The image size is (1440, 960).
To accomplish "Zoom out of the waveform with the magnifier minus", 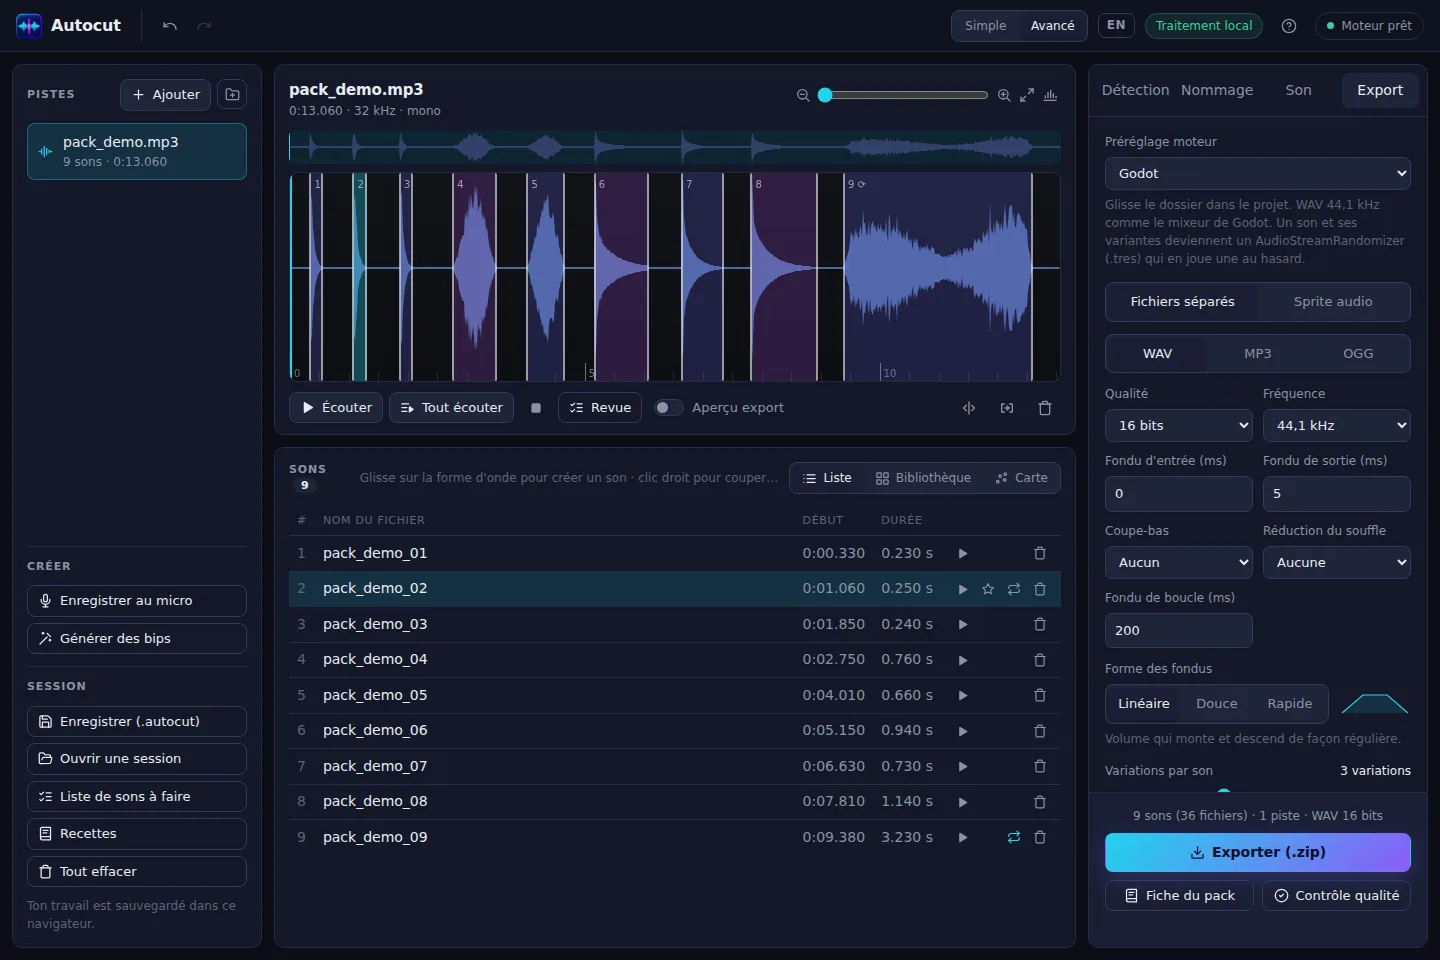I will (x=803, y=95).
